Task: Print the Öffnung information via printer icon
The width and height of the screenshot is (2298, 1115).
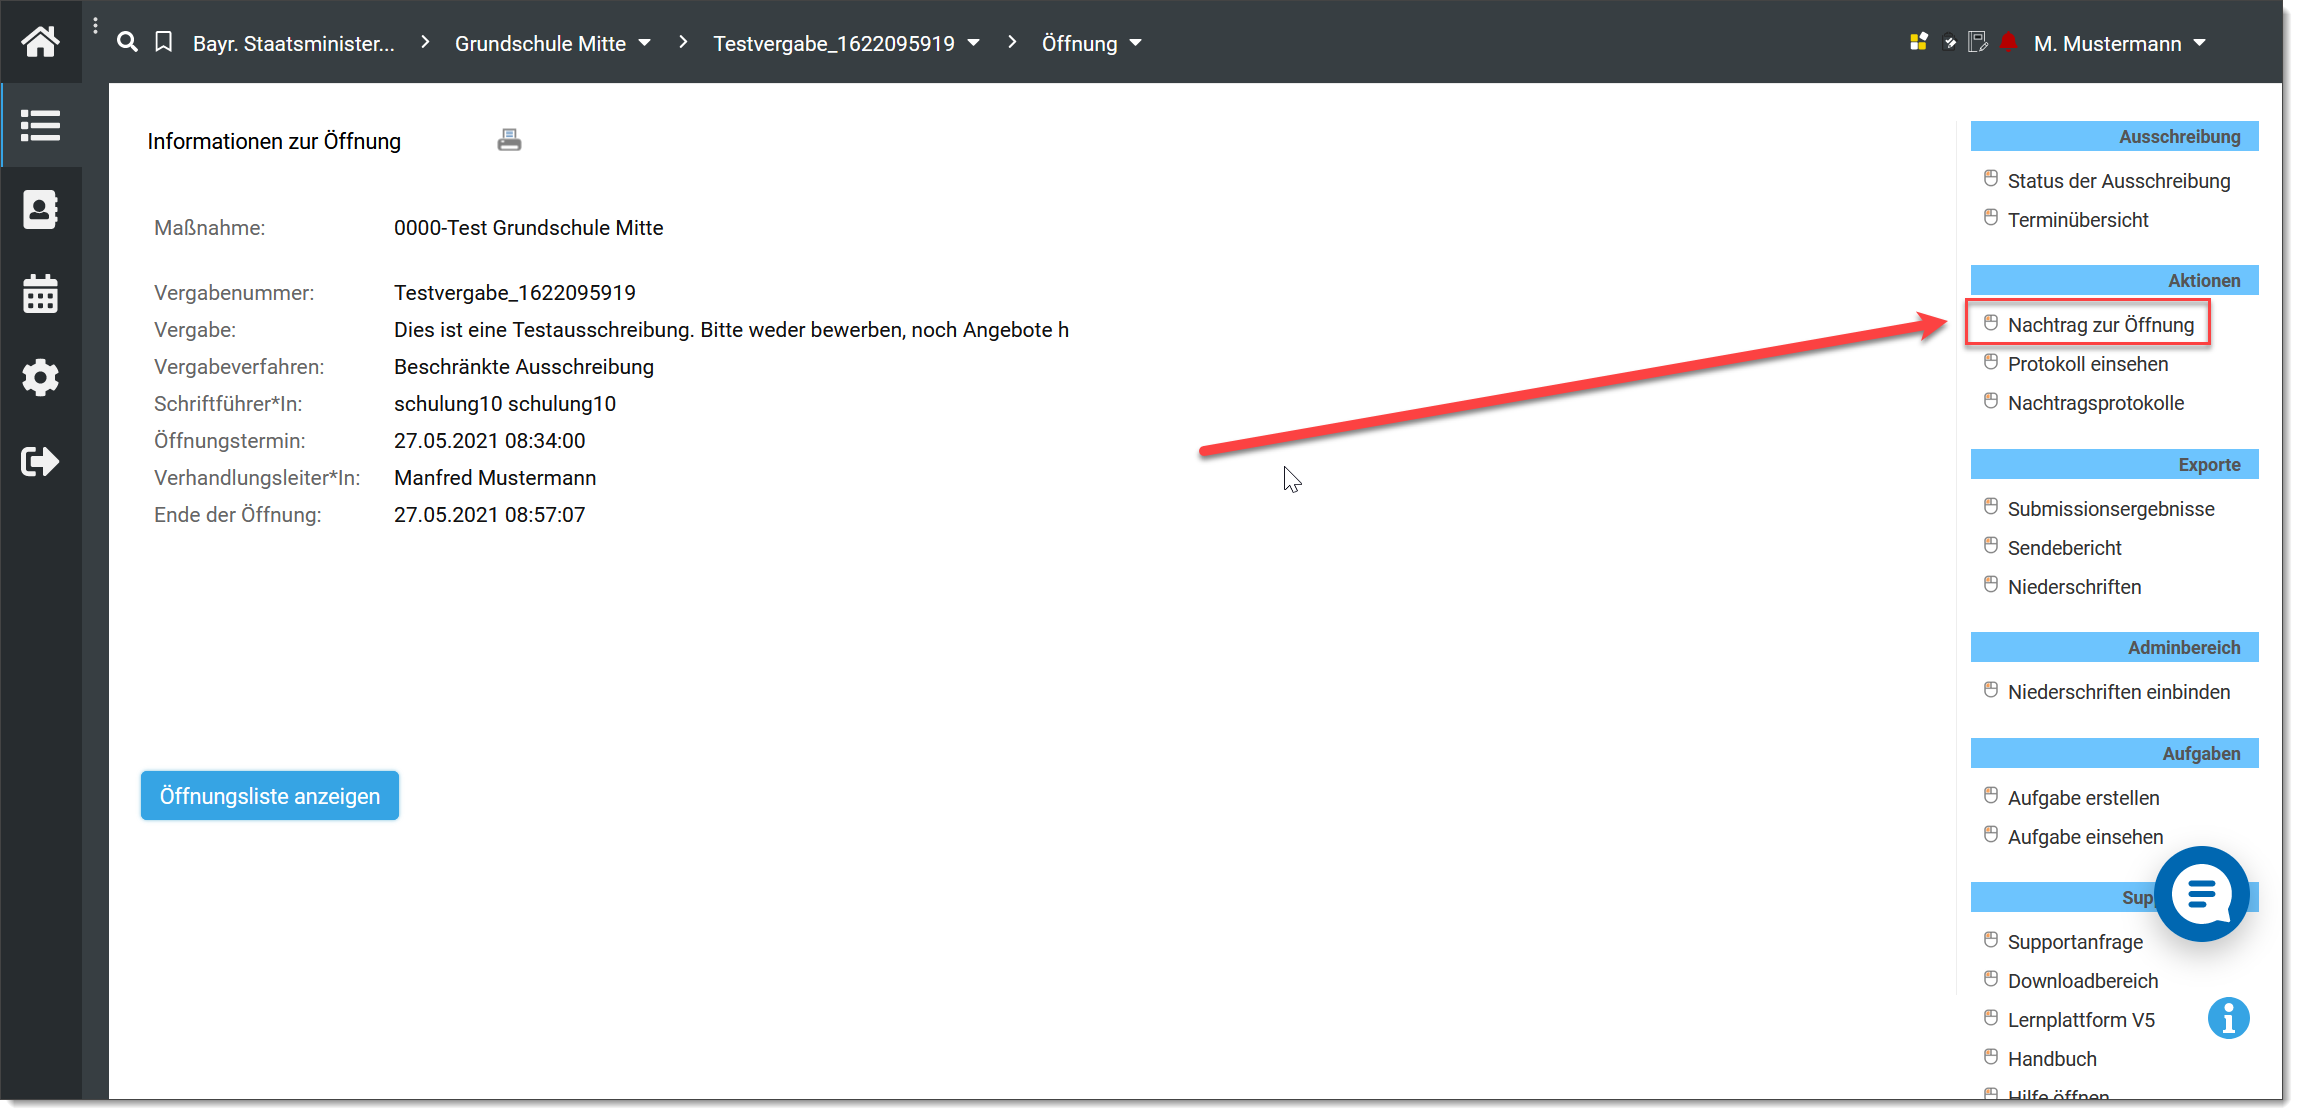Action: (x=509, y=140)
